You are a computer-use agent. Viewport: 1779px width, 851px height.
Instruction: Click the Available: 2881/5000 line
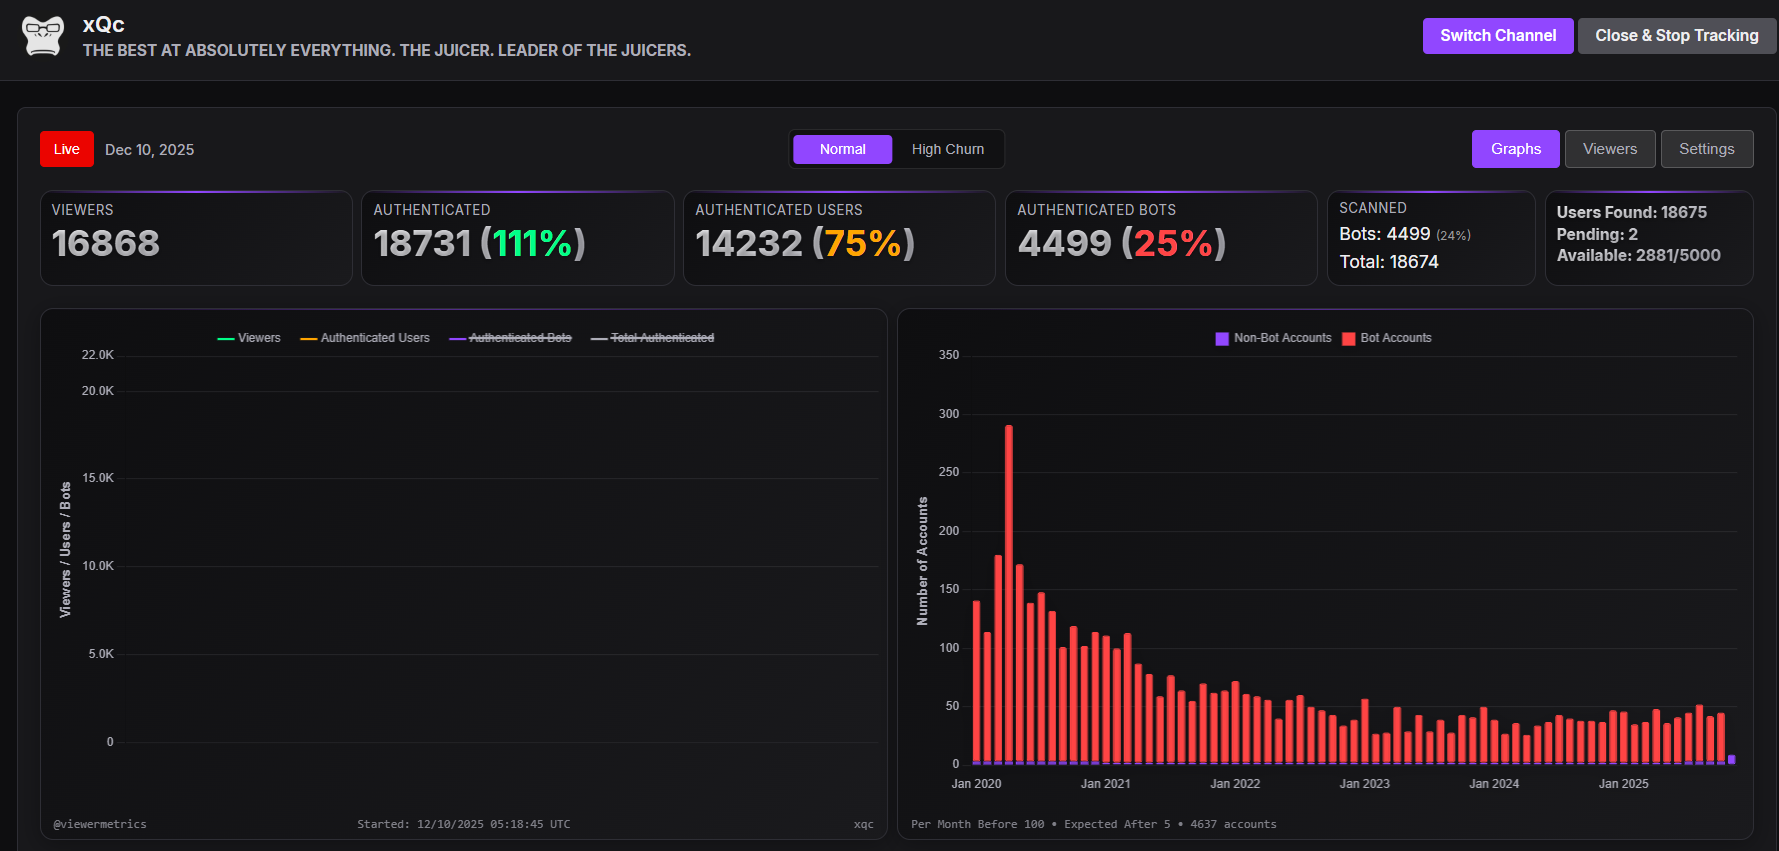click(x=1639, y=255)
